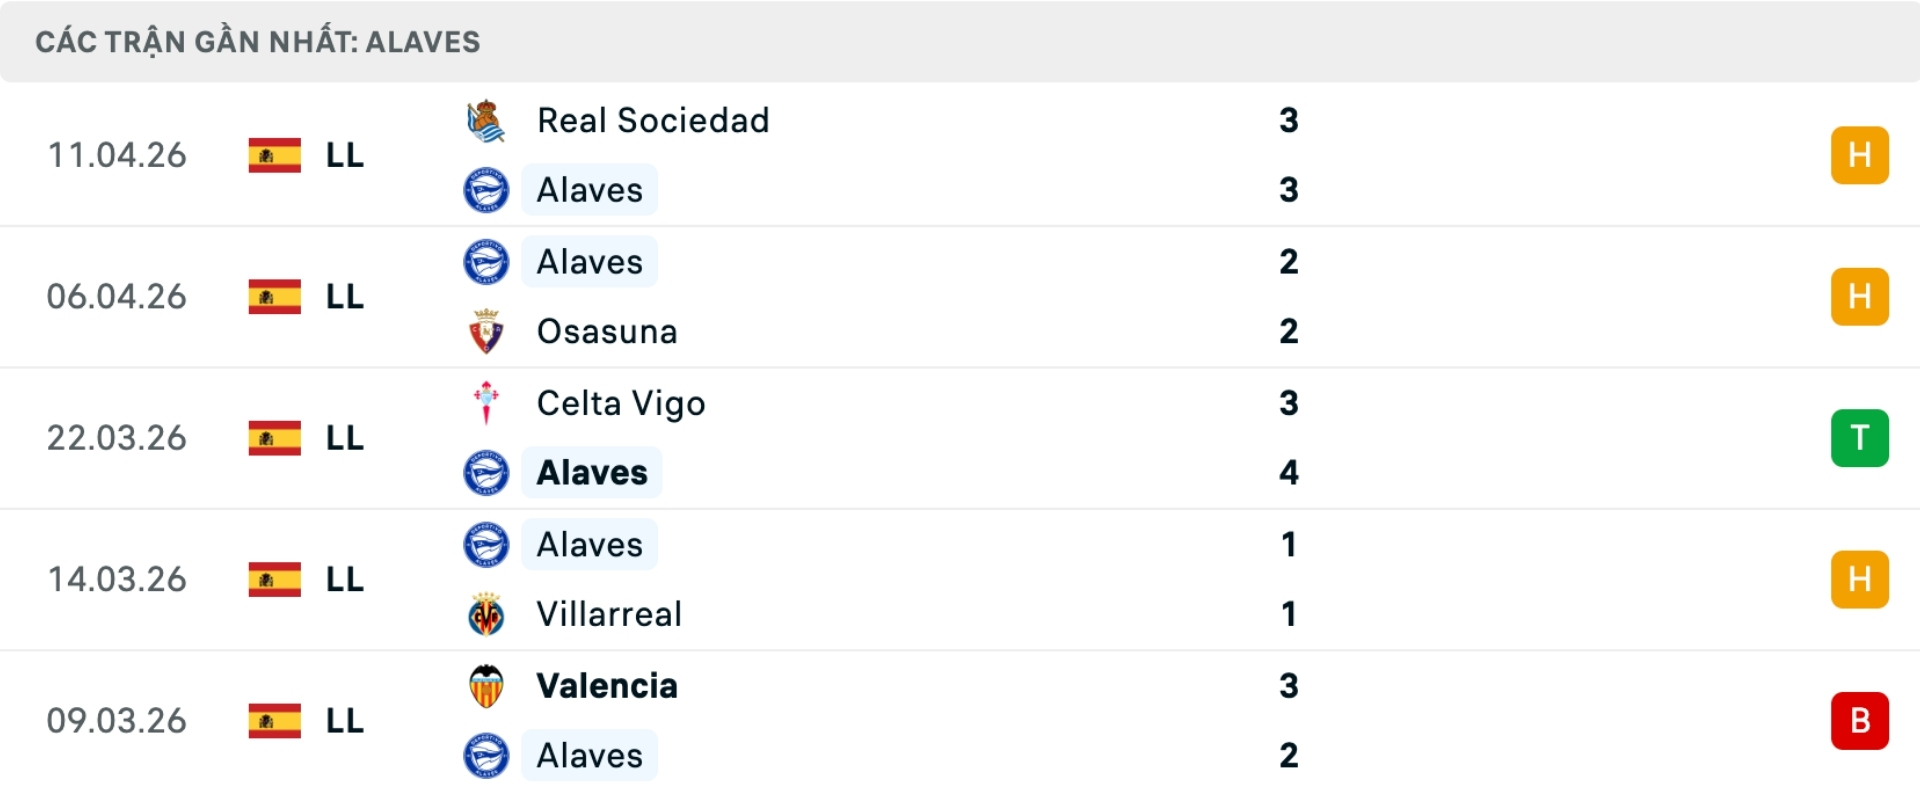Click the Osasuna club crest
The height and width of the screenshot is (792, 1920).
tap(486, 332)
